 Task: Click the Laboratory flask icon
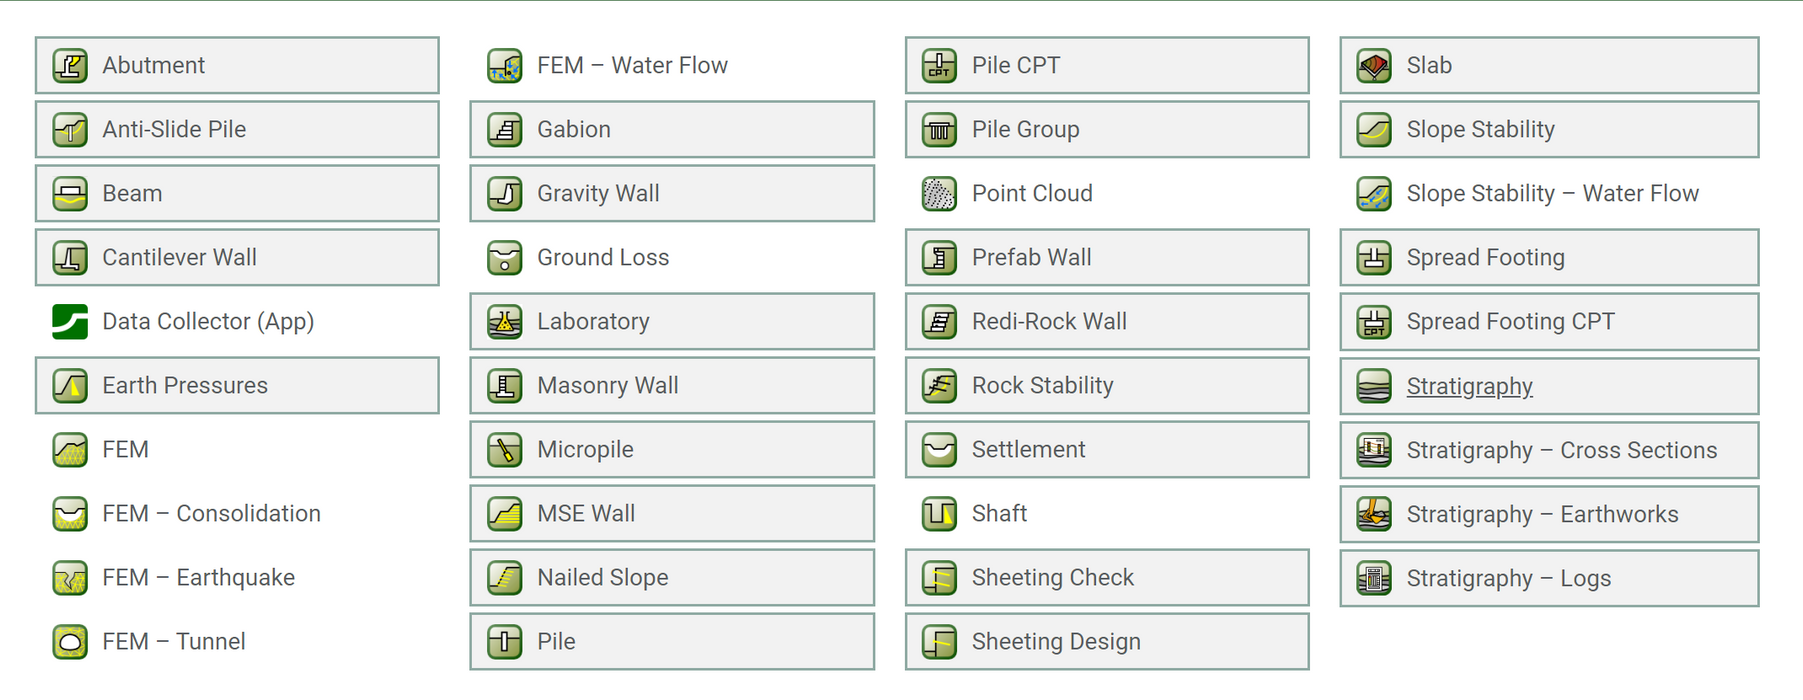[x=505, y=322]
